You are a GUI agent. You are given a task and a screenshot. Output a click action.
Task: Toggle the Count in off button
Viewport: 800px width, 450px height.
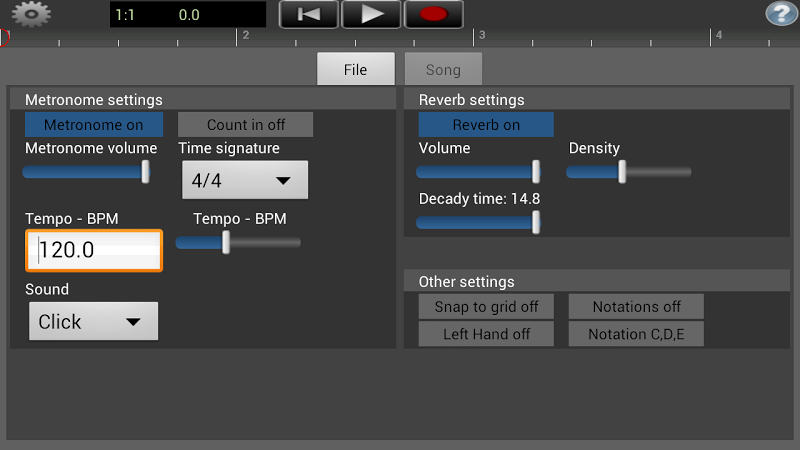[245, 125]
